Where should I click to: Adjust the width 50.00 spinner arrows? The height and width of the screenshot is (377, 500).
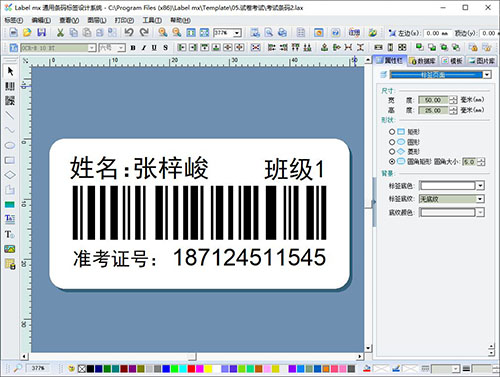[x=453, y=100]
